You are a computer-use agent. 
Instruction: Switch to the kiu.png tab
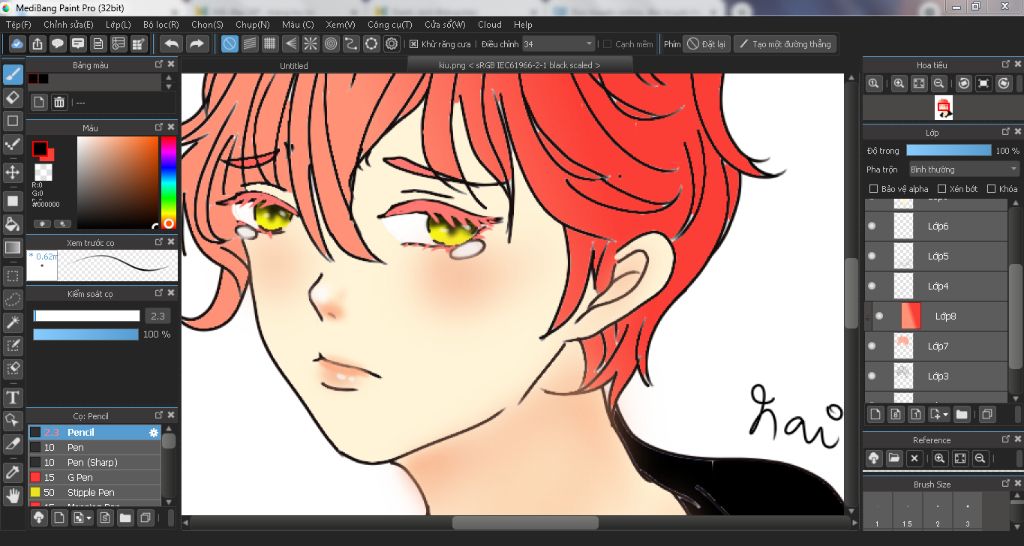(x=519, y=65)
